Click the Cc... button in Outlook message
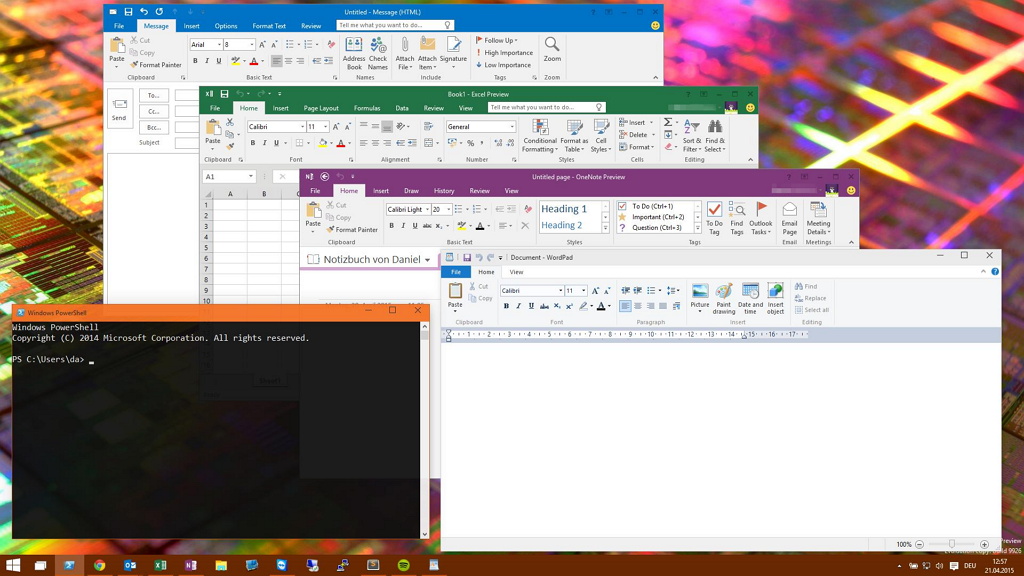The image size is (1024, 576). (x=153, y=111)
